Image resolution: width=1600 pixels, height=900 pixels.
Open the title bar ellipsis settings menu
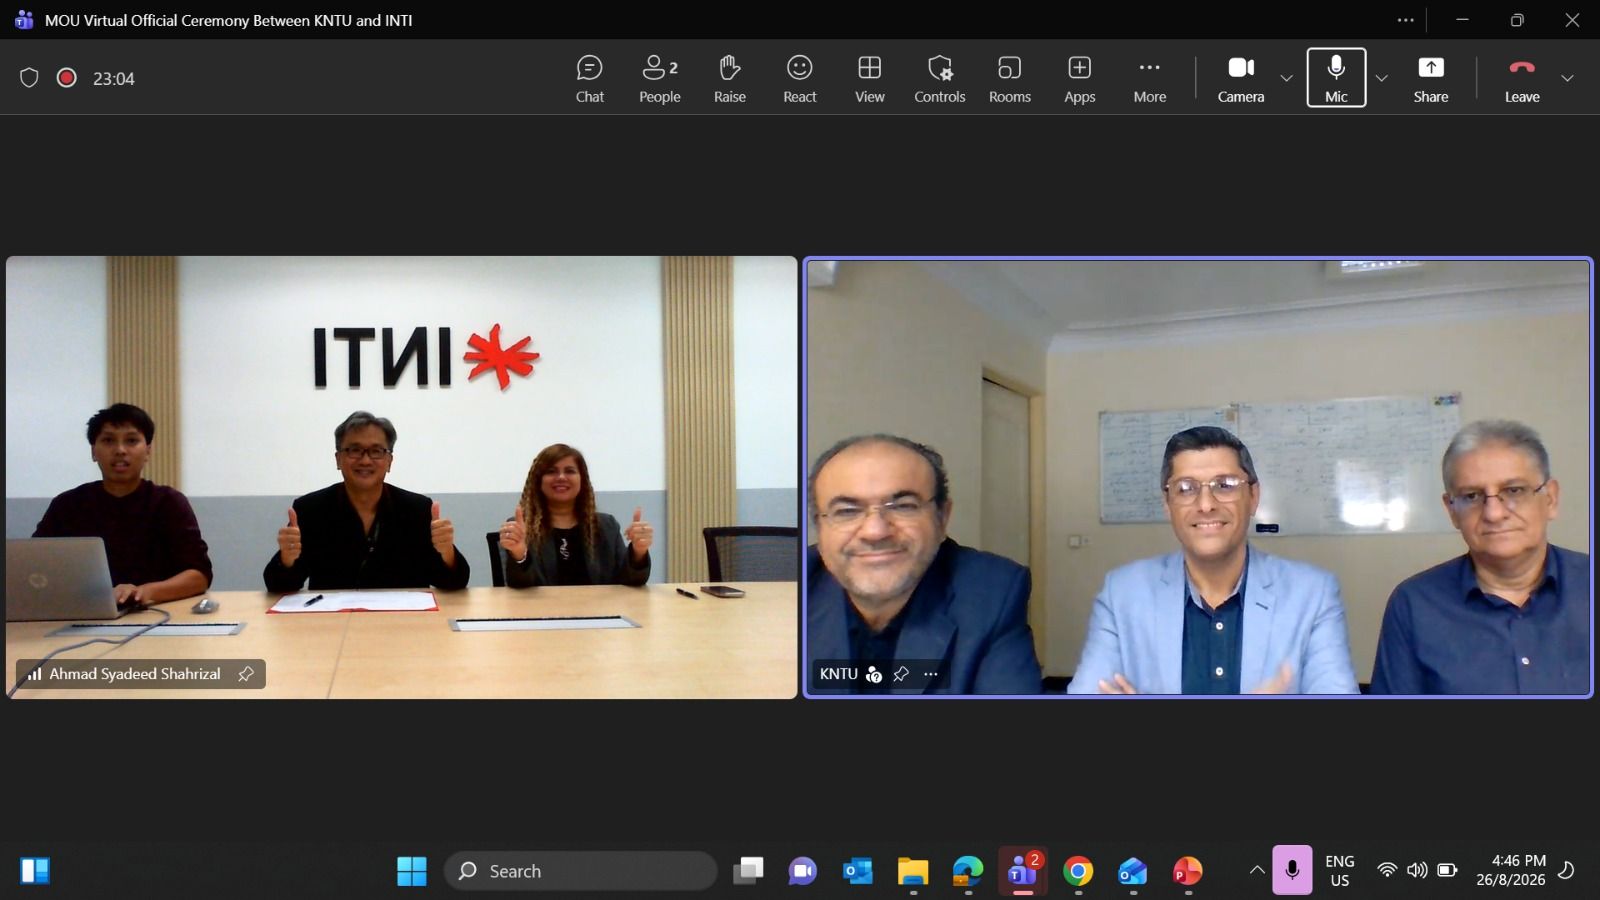[x=1406, y=20]
